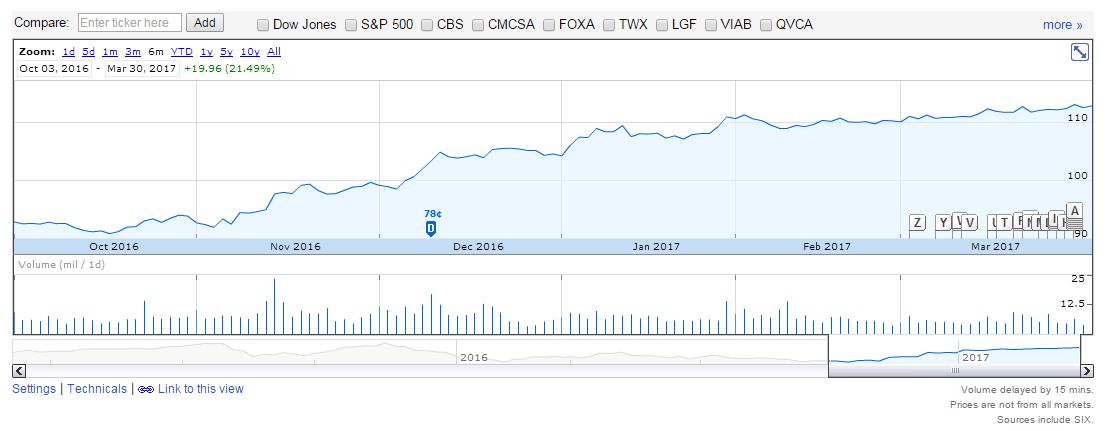The height and width of the screenshot is (431, 1106).
Task: Grab the timeline range slider handle
Action: pyautogui.click(x=955, y=371)
